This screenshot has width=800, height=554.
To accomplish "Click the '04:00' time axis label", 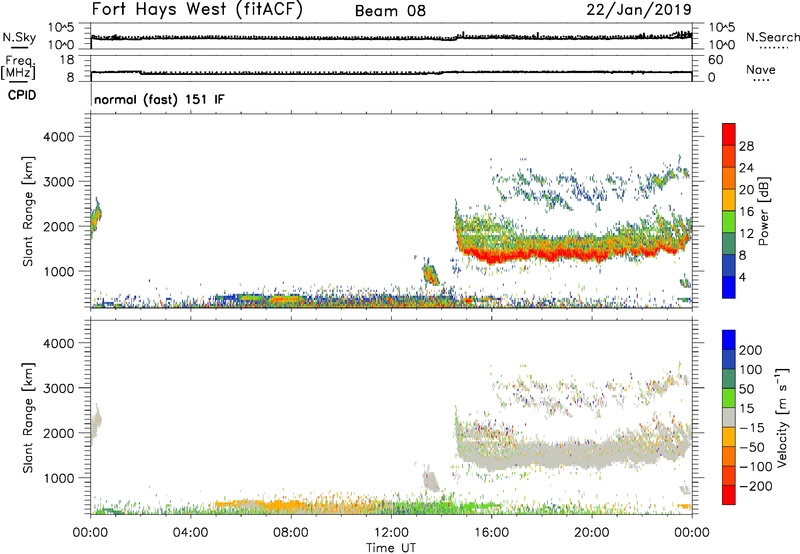I will tap(191, 533).
